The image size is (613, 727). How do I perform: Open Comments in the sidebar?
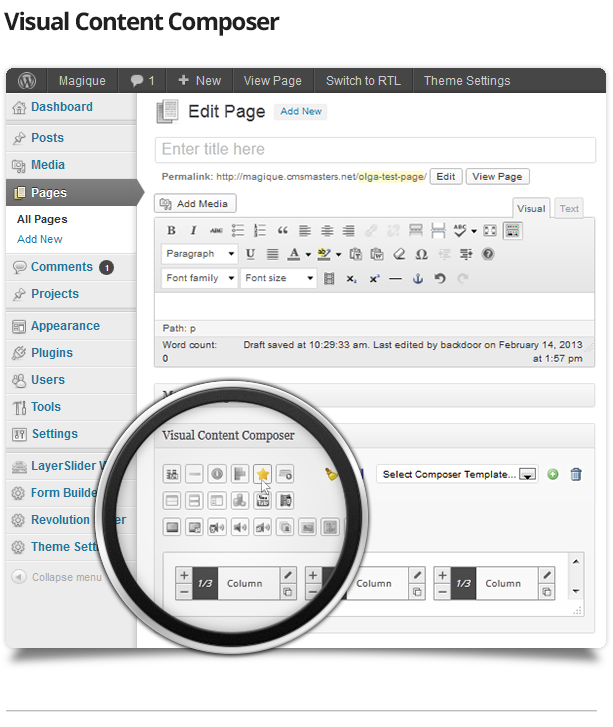tap(71, 268)
